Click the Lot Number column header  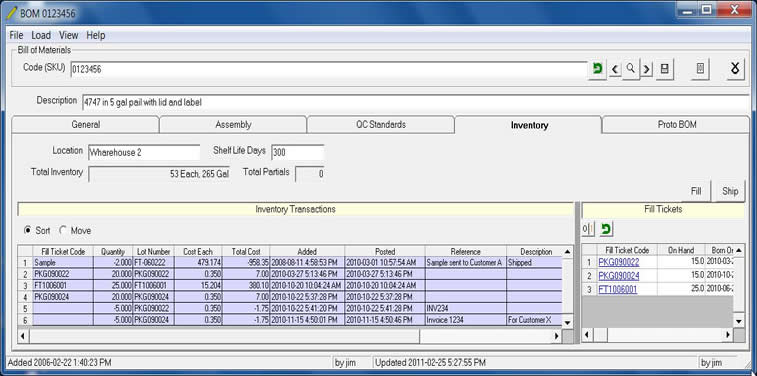click(x=154, y=251)
